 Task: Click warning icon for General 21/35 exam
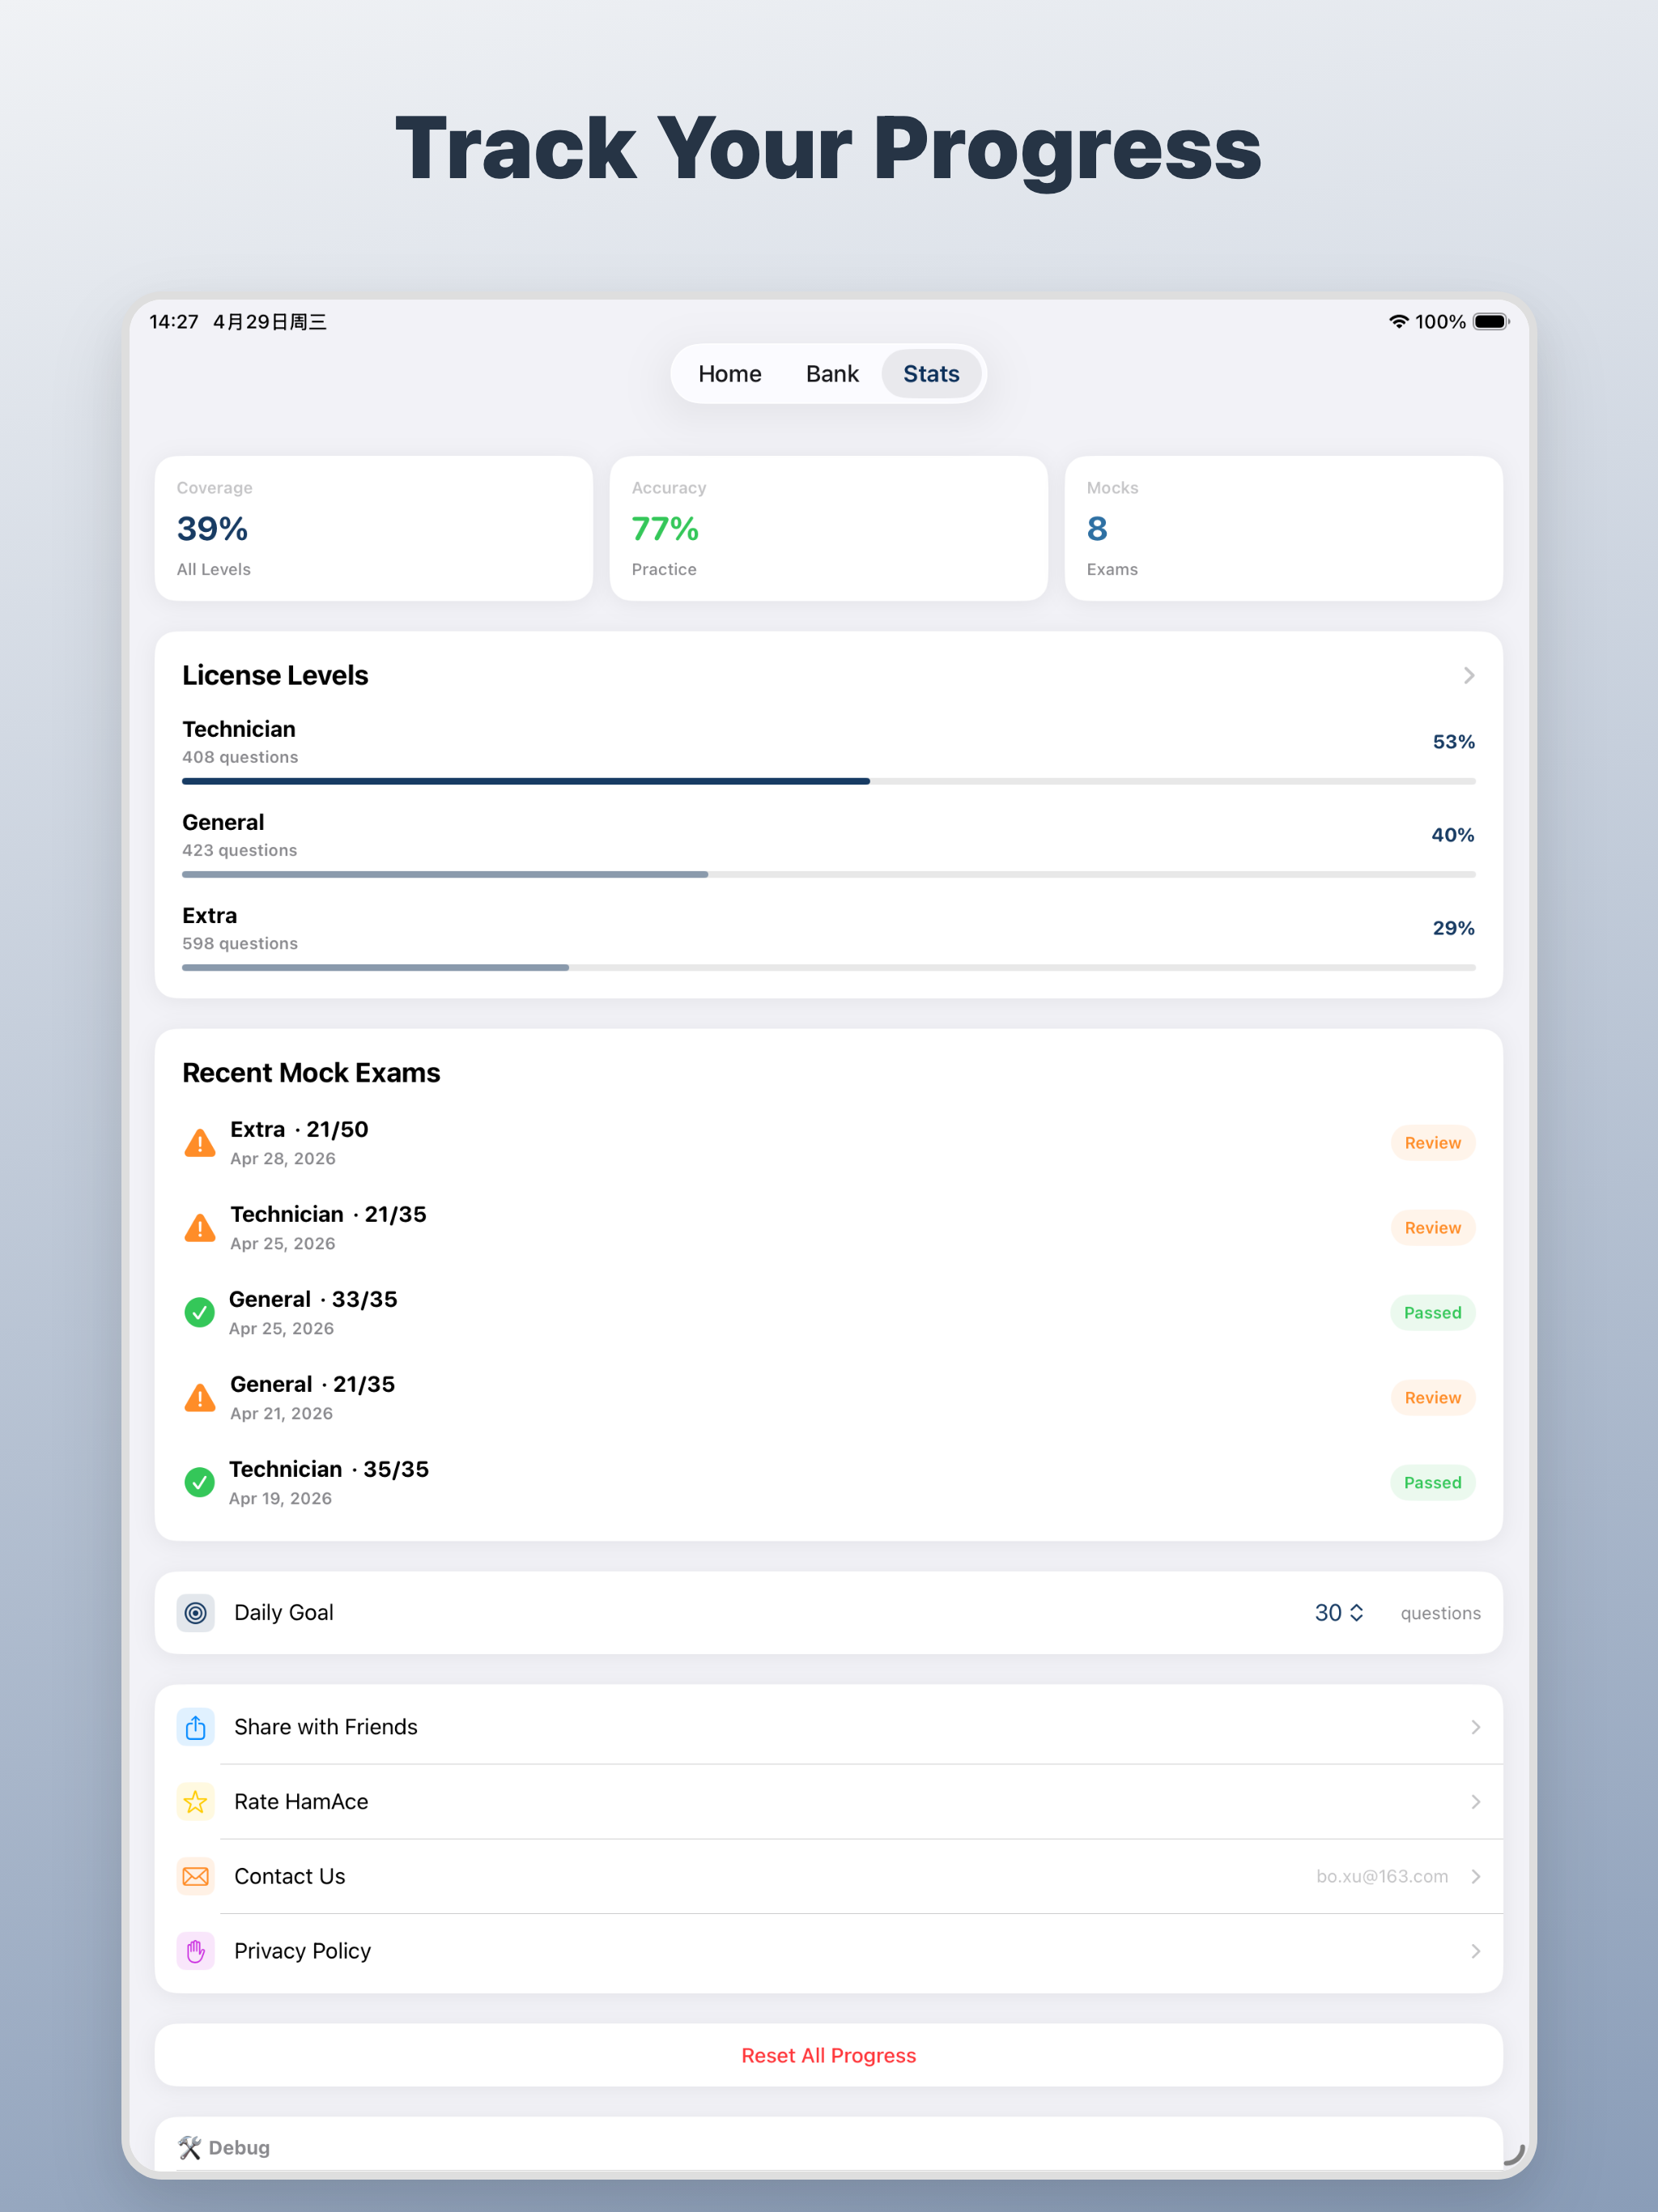[x=200, y=1398]
